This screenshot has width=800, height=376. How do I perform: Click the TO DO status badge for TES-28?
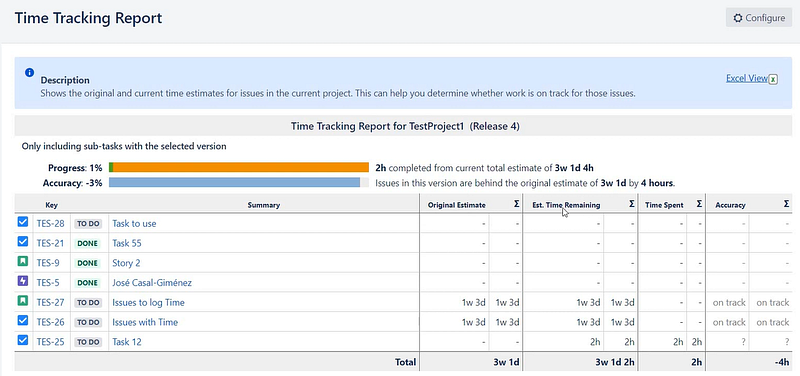coord(88,223)
